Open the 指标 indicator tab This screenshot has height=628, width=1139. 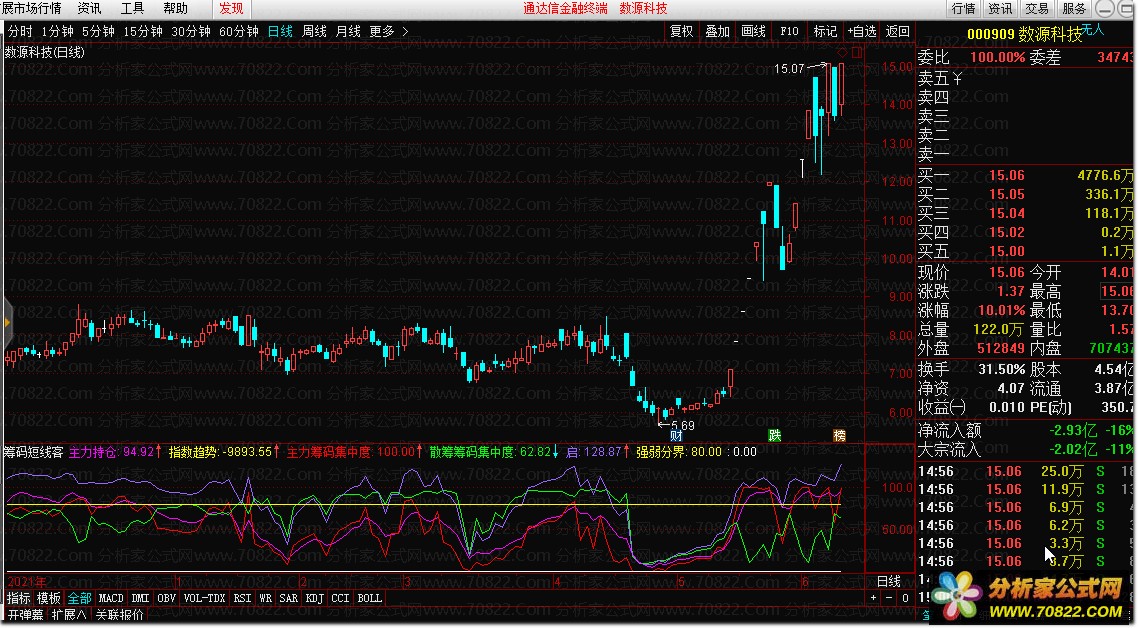(x=18, y=598)
